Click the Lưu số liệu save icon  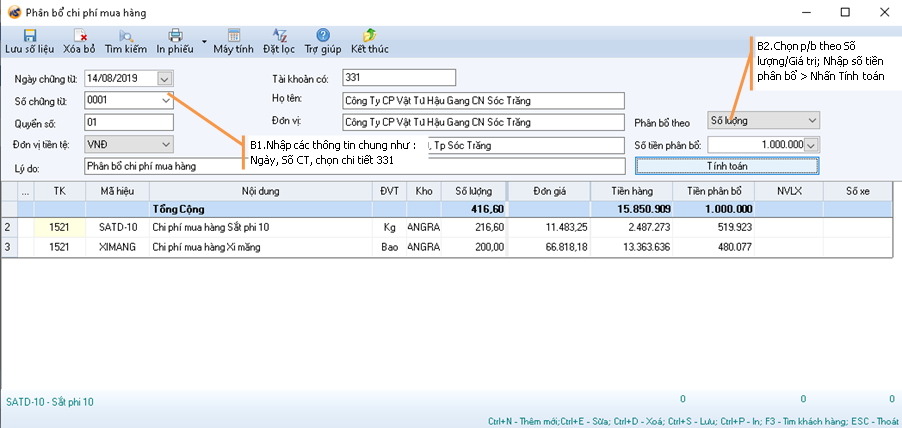29,36
